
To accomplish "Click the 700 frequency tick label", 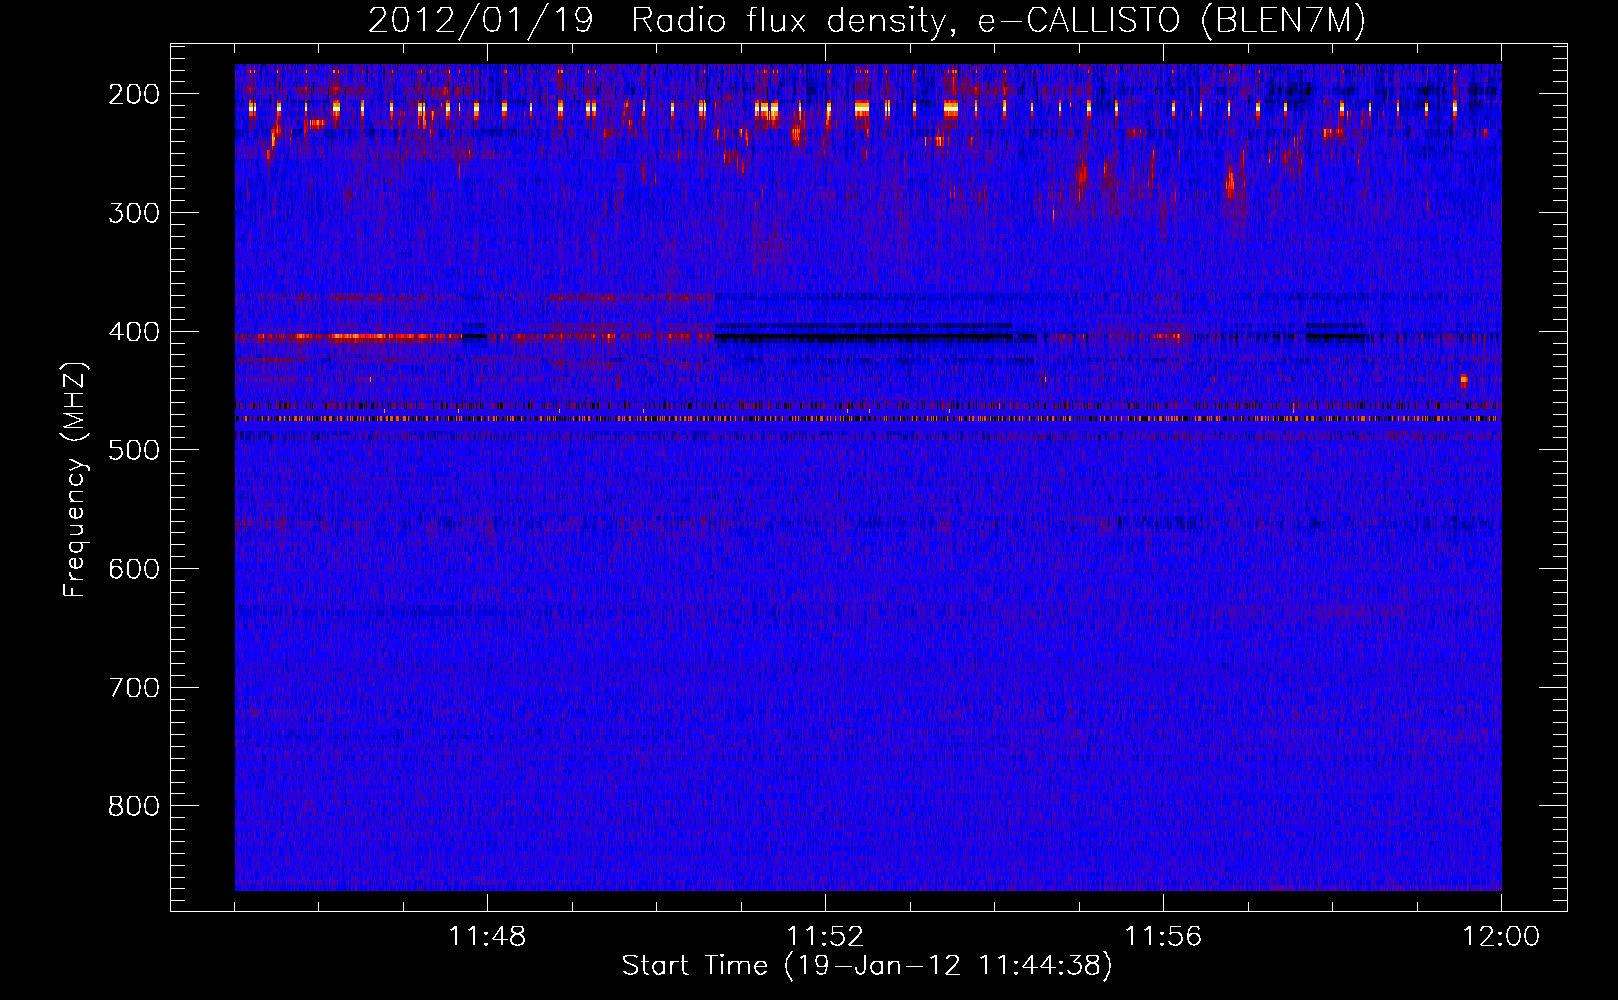I will point(134,687).
